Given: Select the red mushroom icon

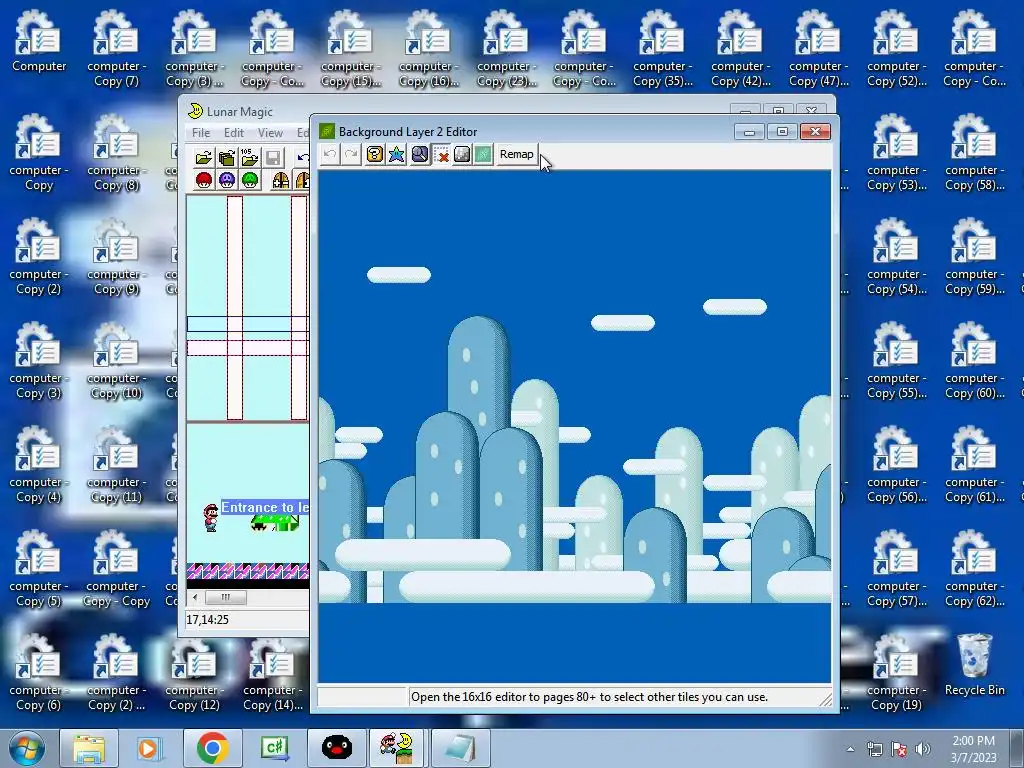Looking at the screenshot, I should 204,180.
